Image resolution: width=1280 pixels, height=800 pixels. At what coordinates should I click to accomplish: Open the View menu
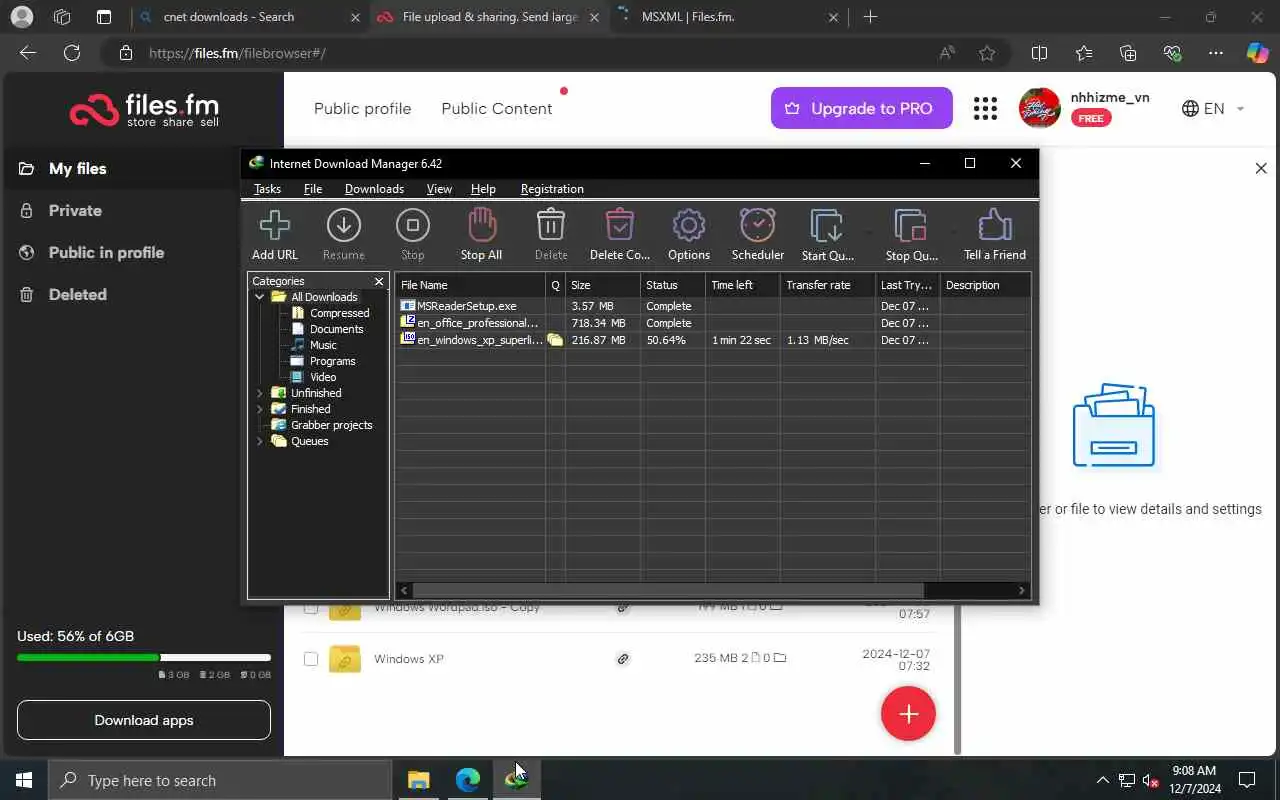[x=439, y=189]
